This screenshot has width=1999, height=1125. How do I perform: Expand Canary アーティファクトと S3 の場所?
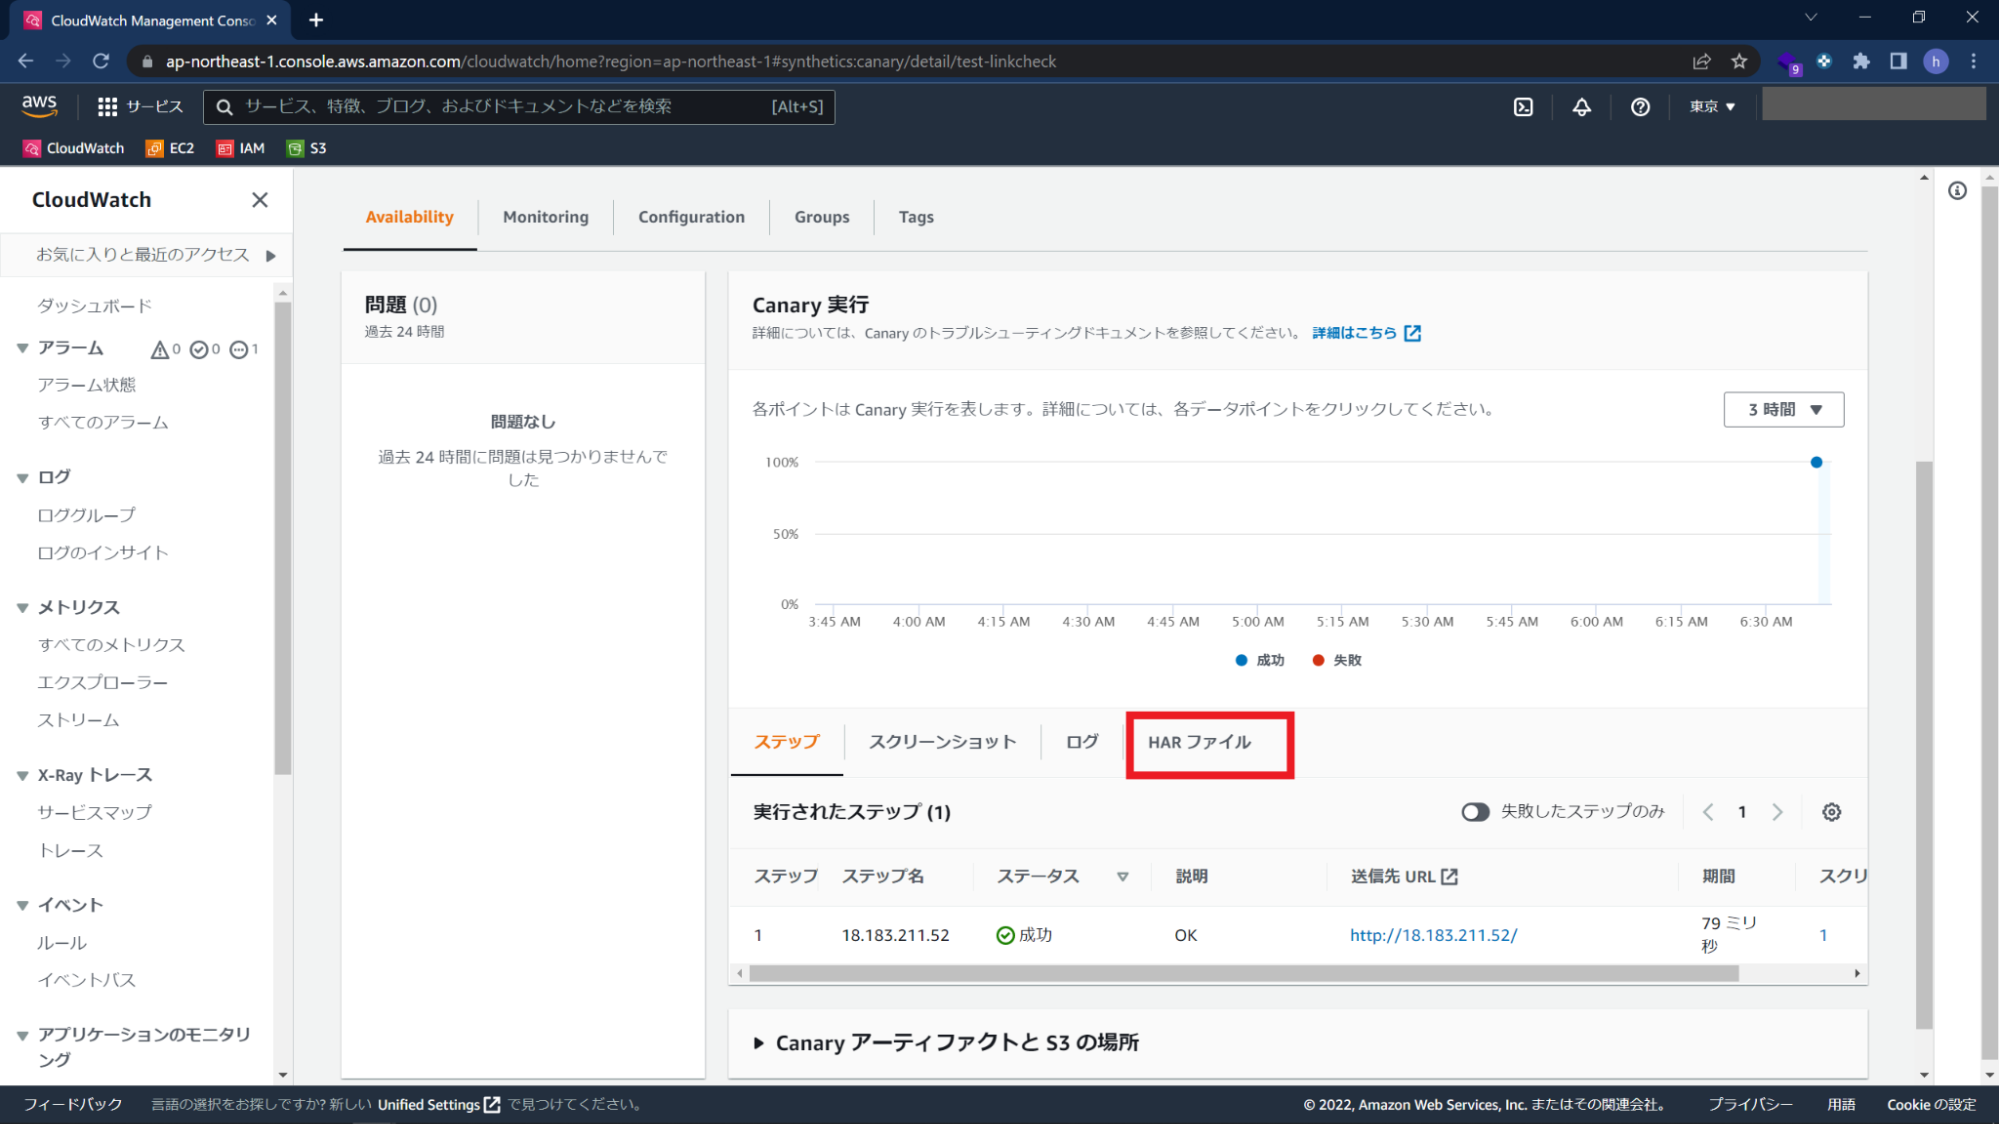click(758, 1043)
